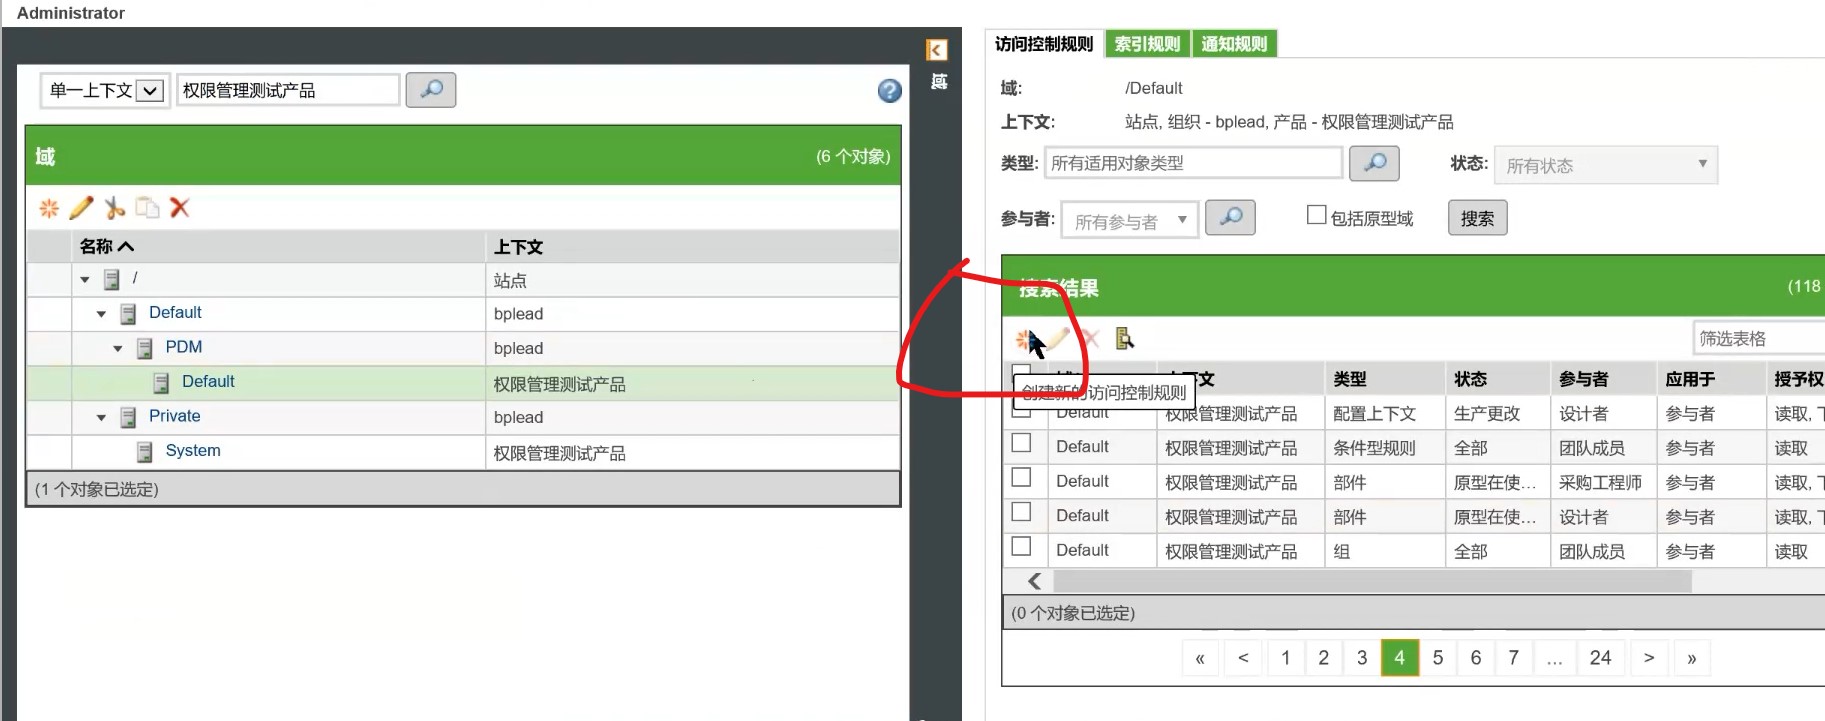Edit the selected domain with the pencil icon
Screen dimensions: 1825x721
[x=81, y=208]
